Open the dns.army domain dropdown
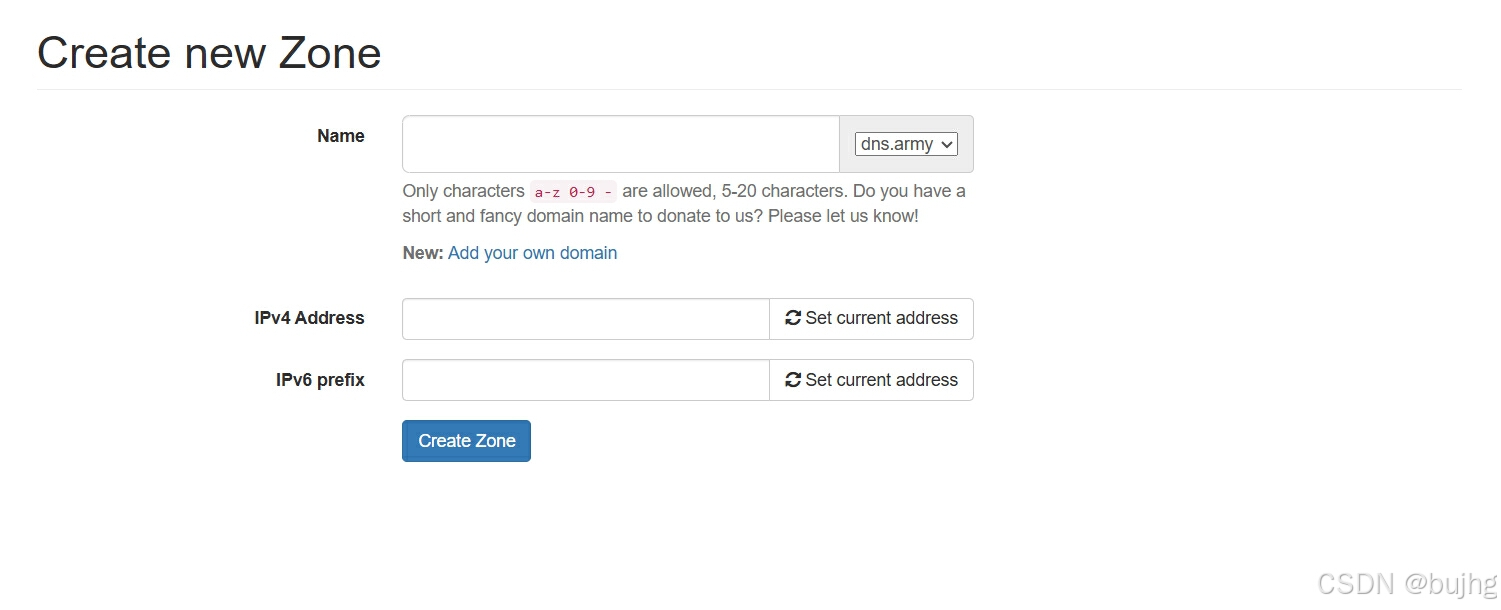This screenshot has width=1501, height=610. 906,144
